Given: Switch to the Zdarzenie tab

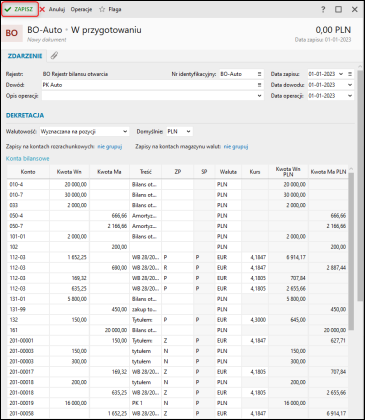Looking at the screenshot, I should 25,56.
